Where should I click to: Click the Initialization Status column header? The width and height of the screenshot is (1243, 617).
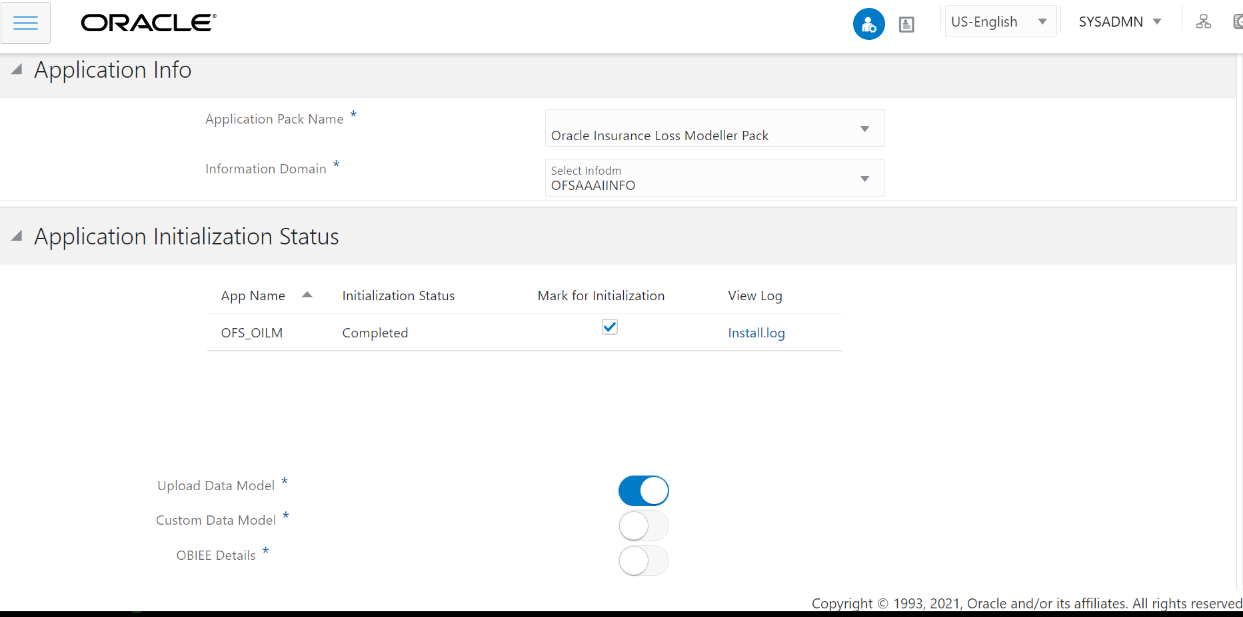398,296
